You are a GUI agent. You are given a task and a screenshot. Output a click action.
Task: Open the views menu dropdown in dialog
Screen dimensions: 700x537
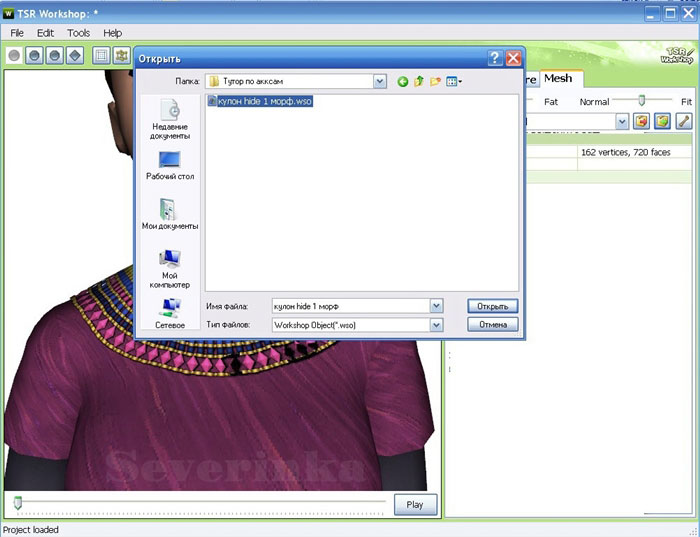[454, 82]
